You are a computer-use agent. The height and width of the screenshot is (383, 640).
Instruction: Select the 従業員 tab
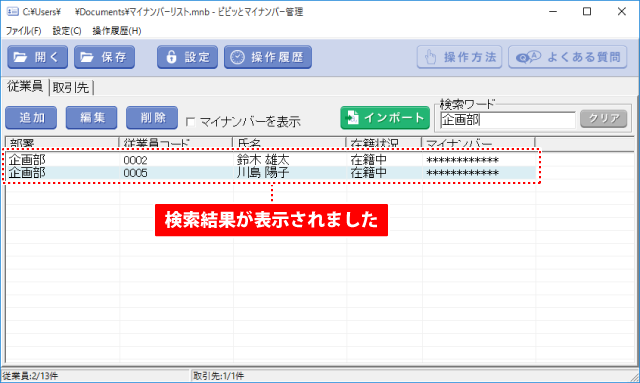click(x=25, y=87)
